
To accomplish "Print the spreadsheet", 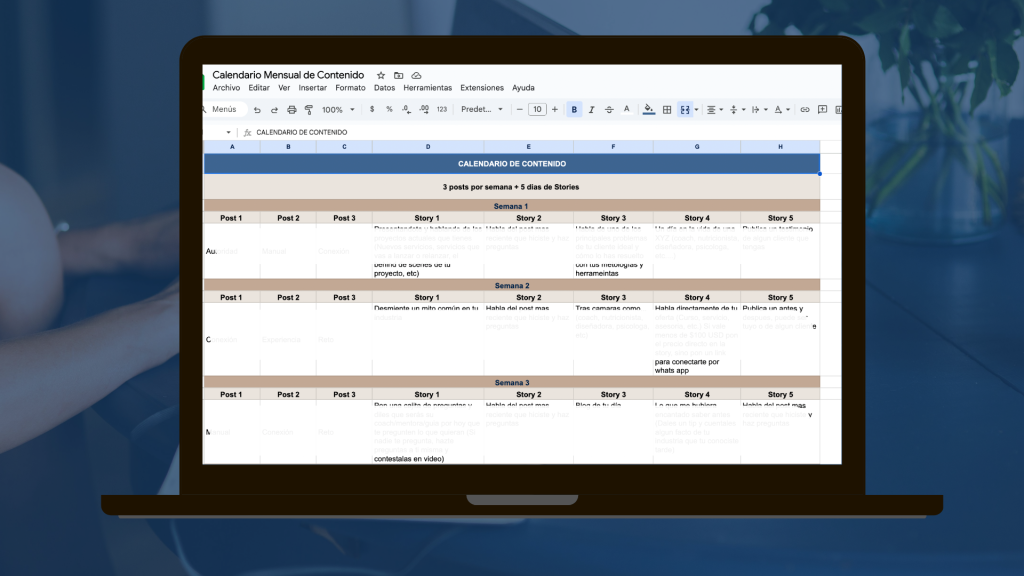I will coord(292,110).
